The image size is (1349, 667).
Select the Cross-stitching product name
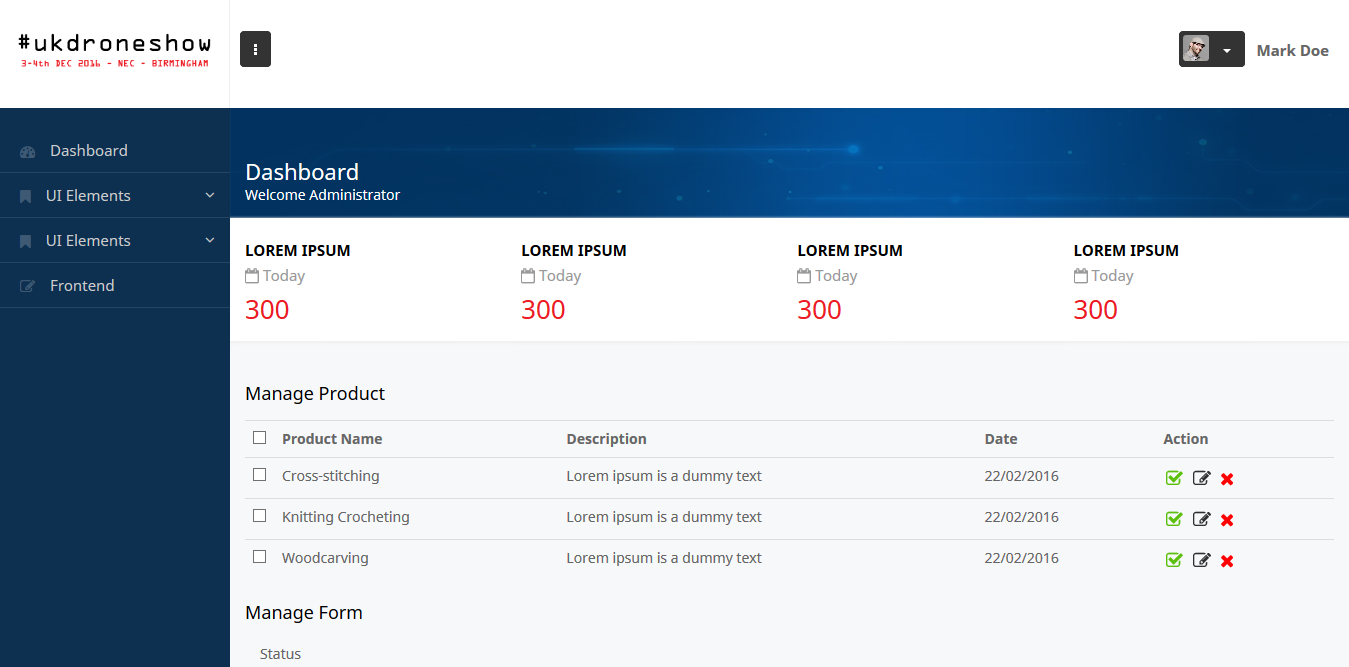[330, 476]
